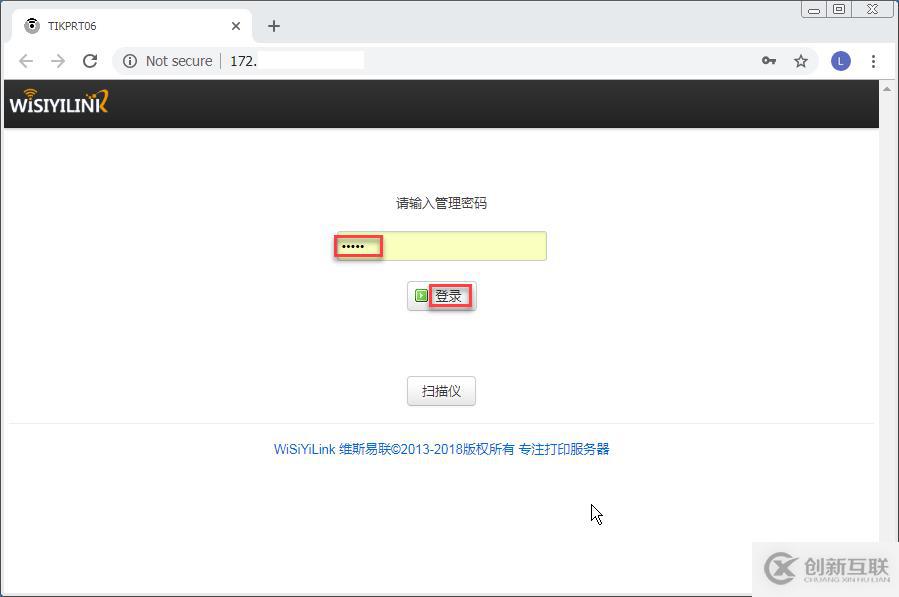Click the admin password input field
The width and height of the screenshot is (899, 597).
point(440,245)
